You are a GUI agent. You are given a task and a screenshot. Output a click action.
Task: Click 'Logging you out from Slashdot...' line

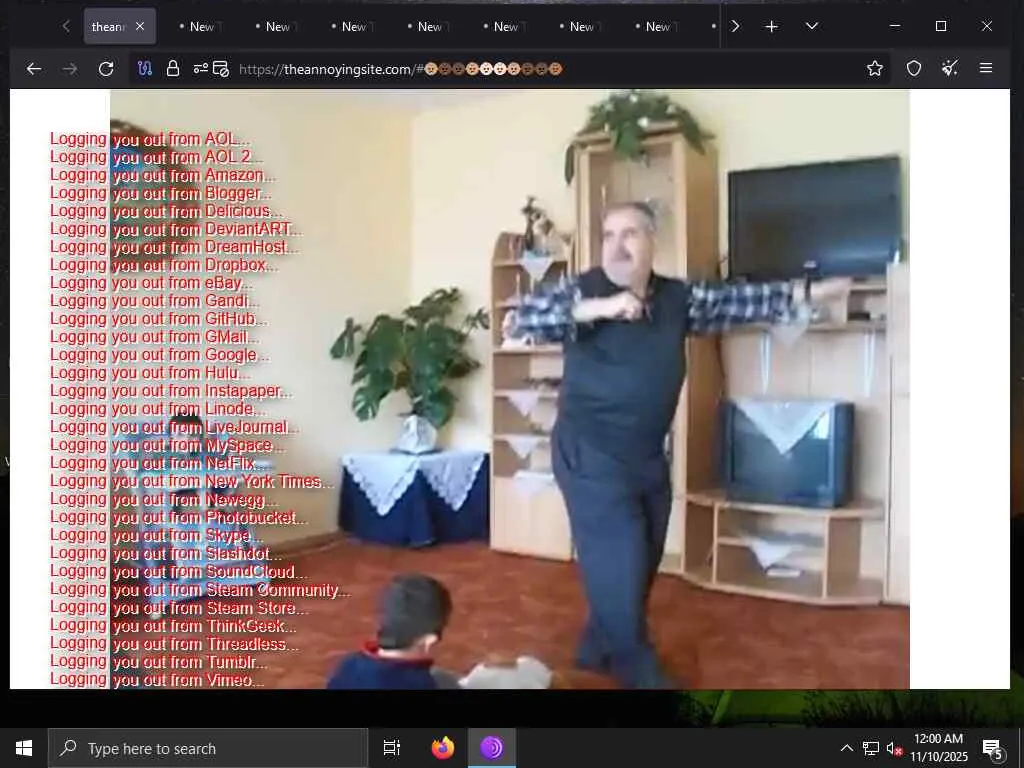click(166, 553)
